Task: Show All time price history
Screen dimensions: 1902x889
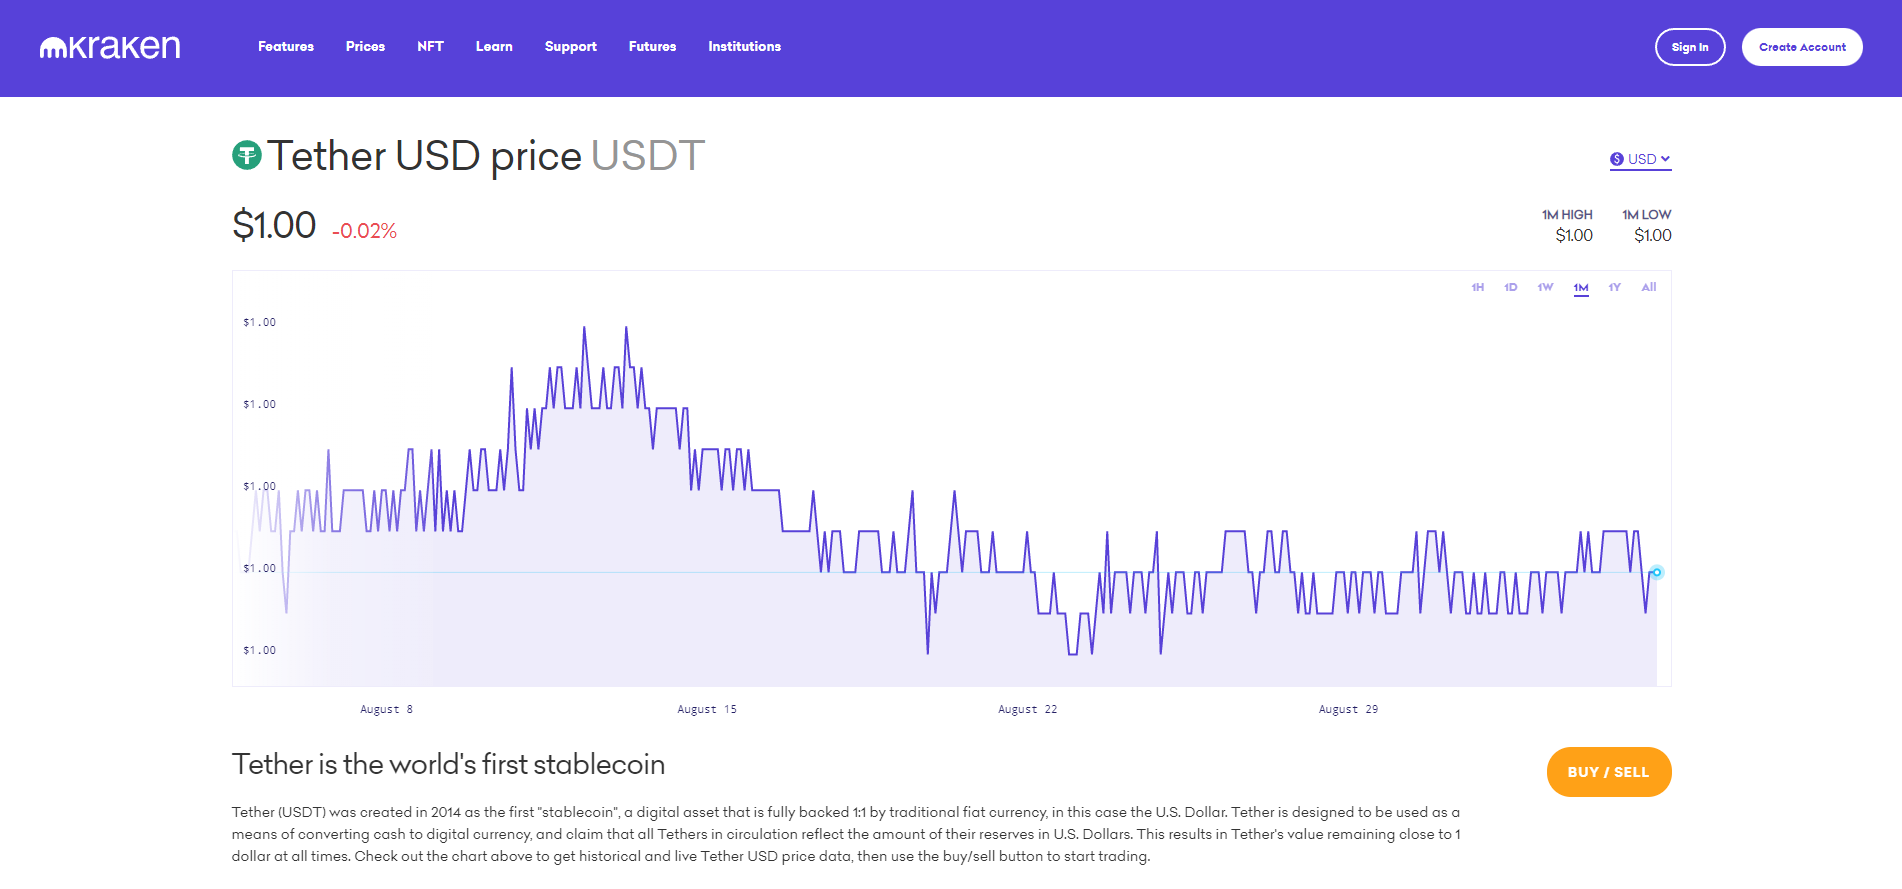Action: 1648,288
